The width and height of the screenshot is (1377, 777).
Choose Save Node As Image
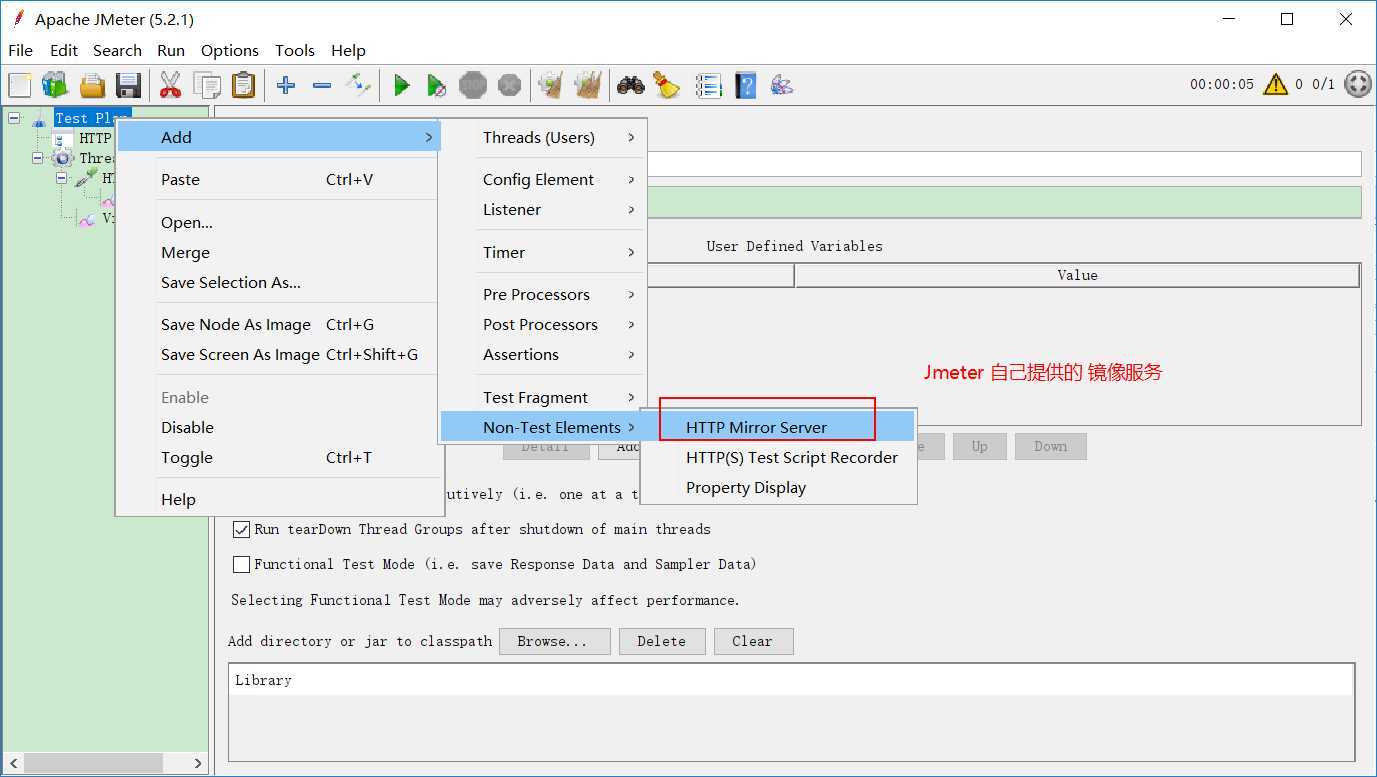click(277, 324)
